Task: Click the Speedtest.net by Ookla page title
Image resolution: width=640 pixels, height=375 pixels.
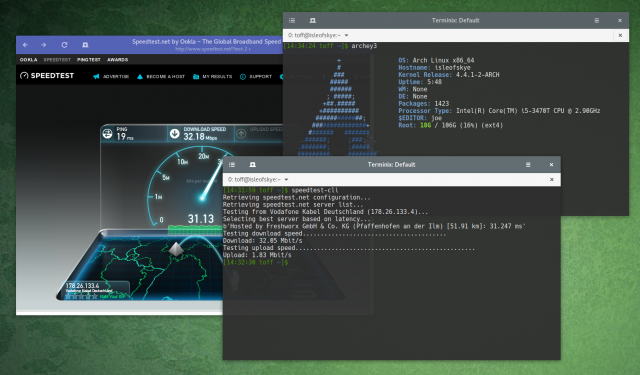Action: pyautogui.click(x=207, y=42)
